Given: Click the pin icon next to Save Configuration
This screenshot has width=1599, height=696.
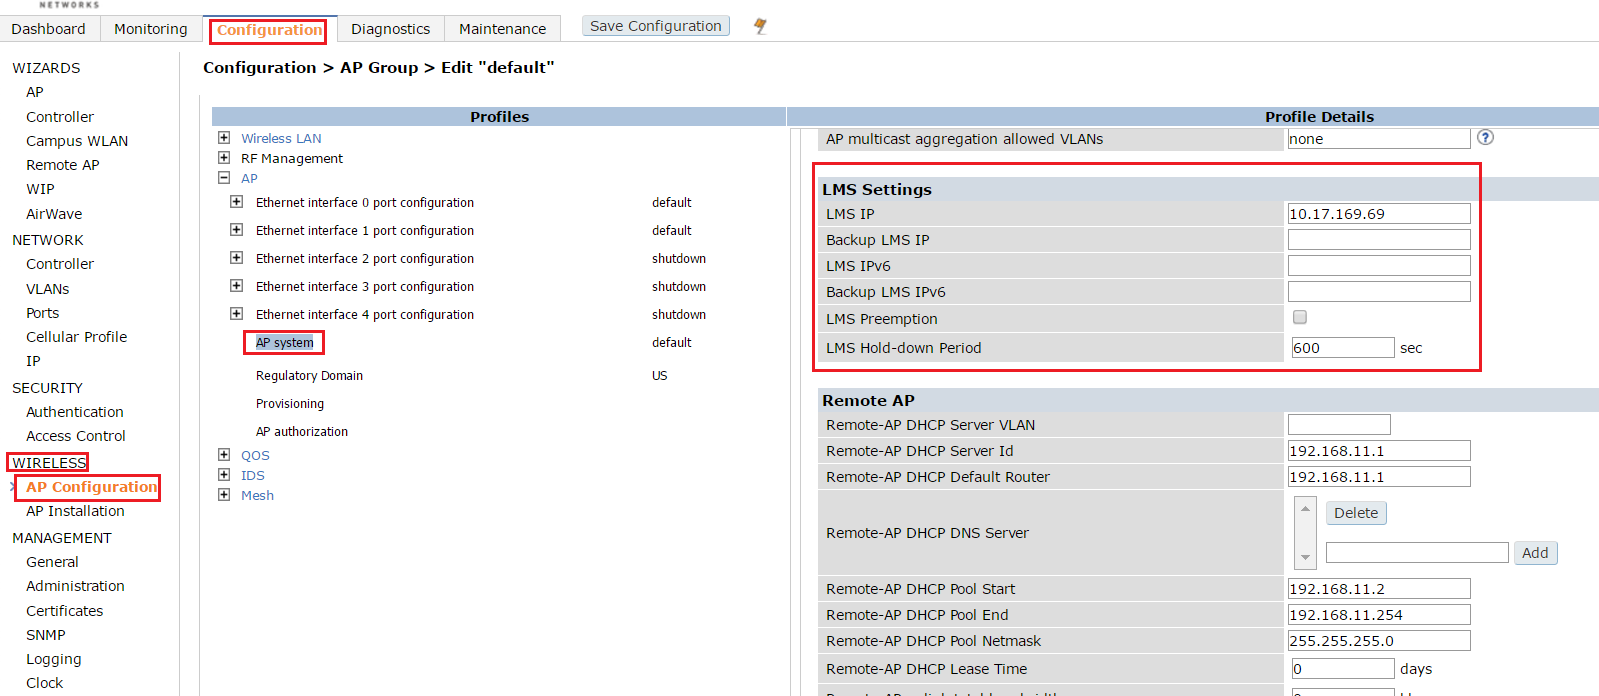Looking at the screenshot, I should pos(760,26).
